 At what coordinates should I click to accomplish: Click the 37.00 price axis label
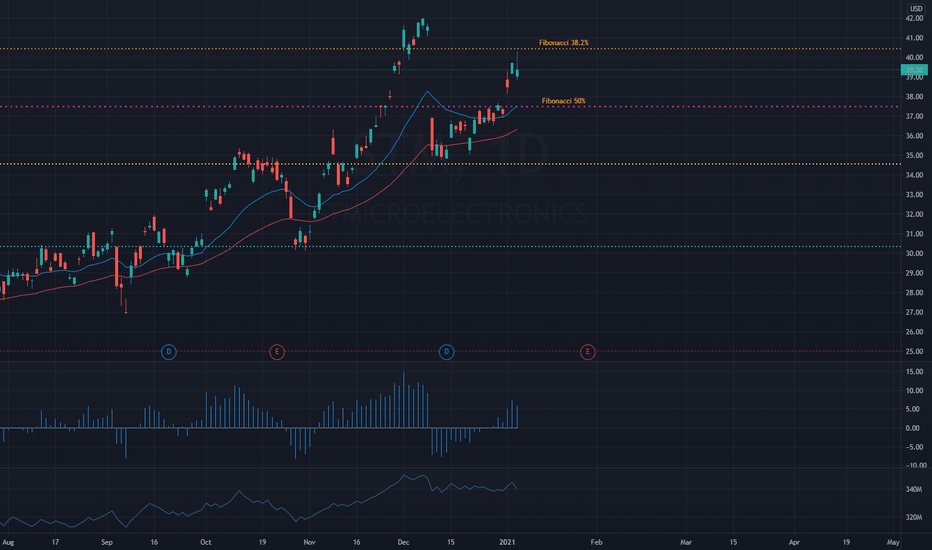914,117
